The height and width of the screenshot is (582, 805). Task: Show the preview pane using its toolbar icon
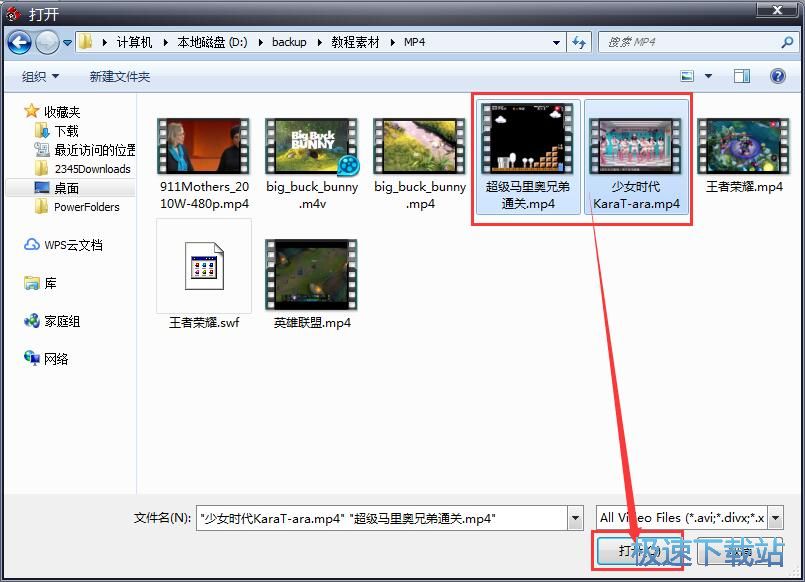[x=741, y=76]
